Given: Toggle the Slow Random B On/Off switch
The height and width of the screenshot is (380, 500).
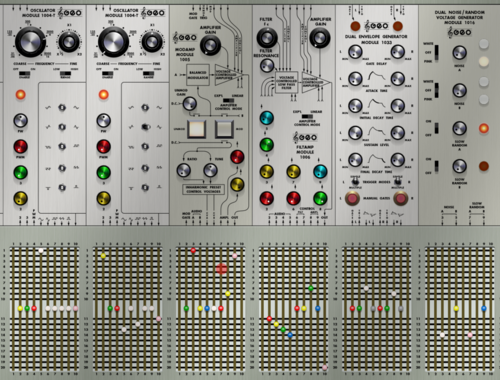Looking at the screenshot, I should tap(436, 166).
